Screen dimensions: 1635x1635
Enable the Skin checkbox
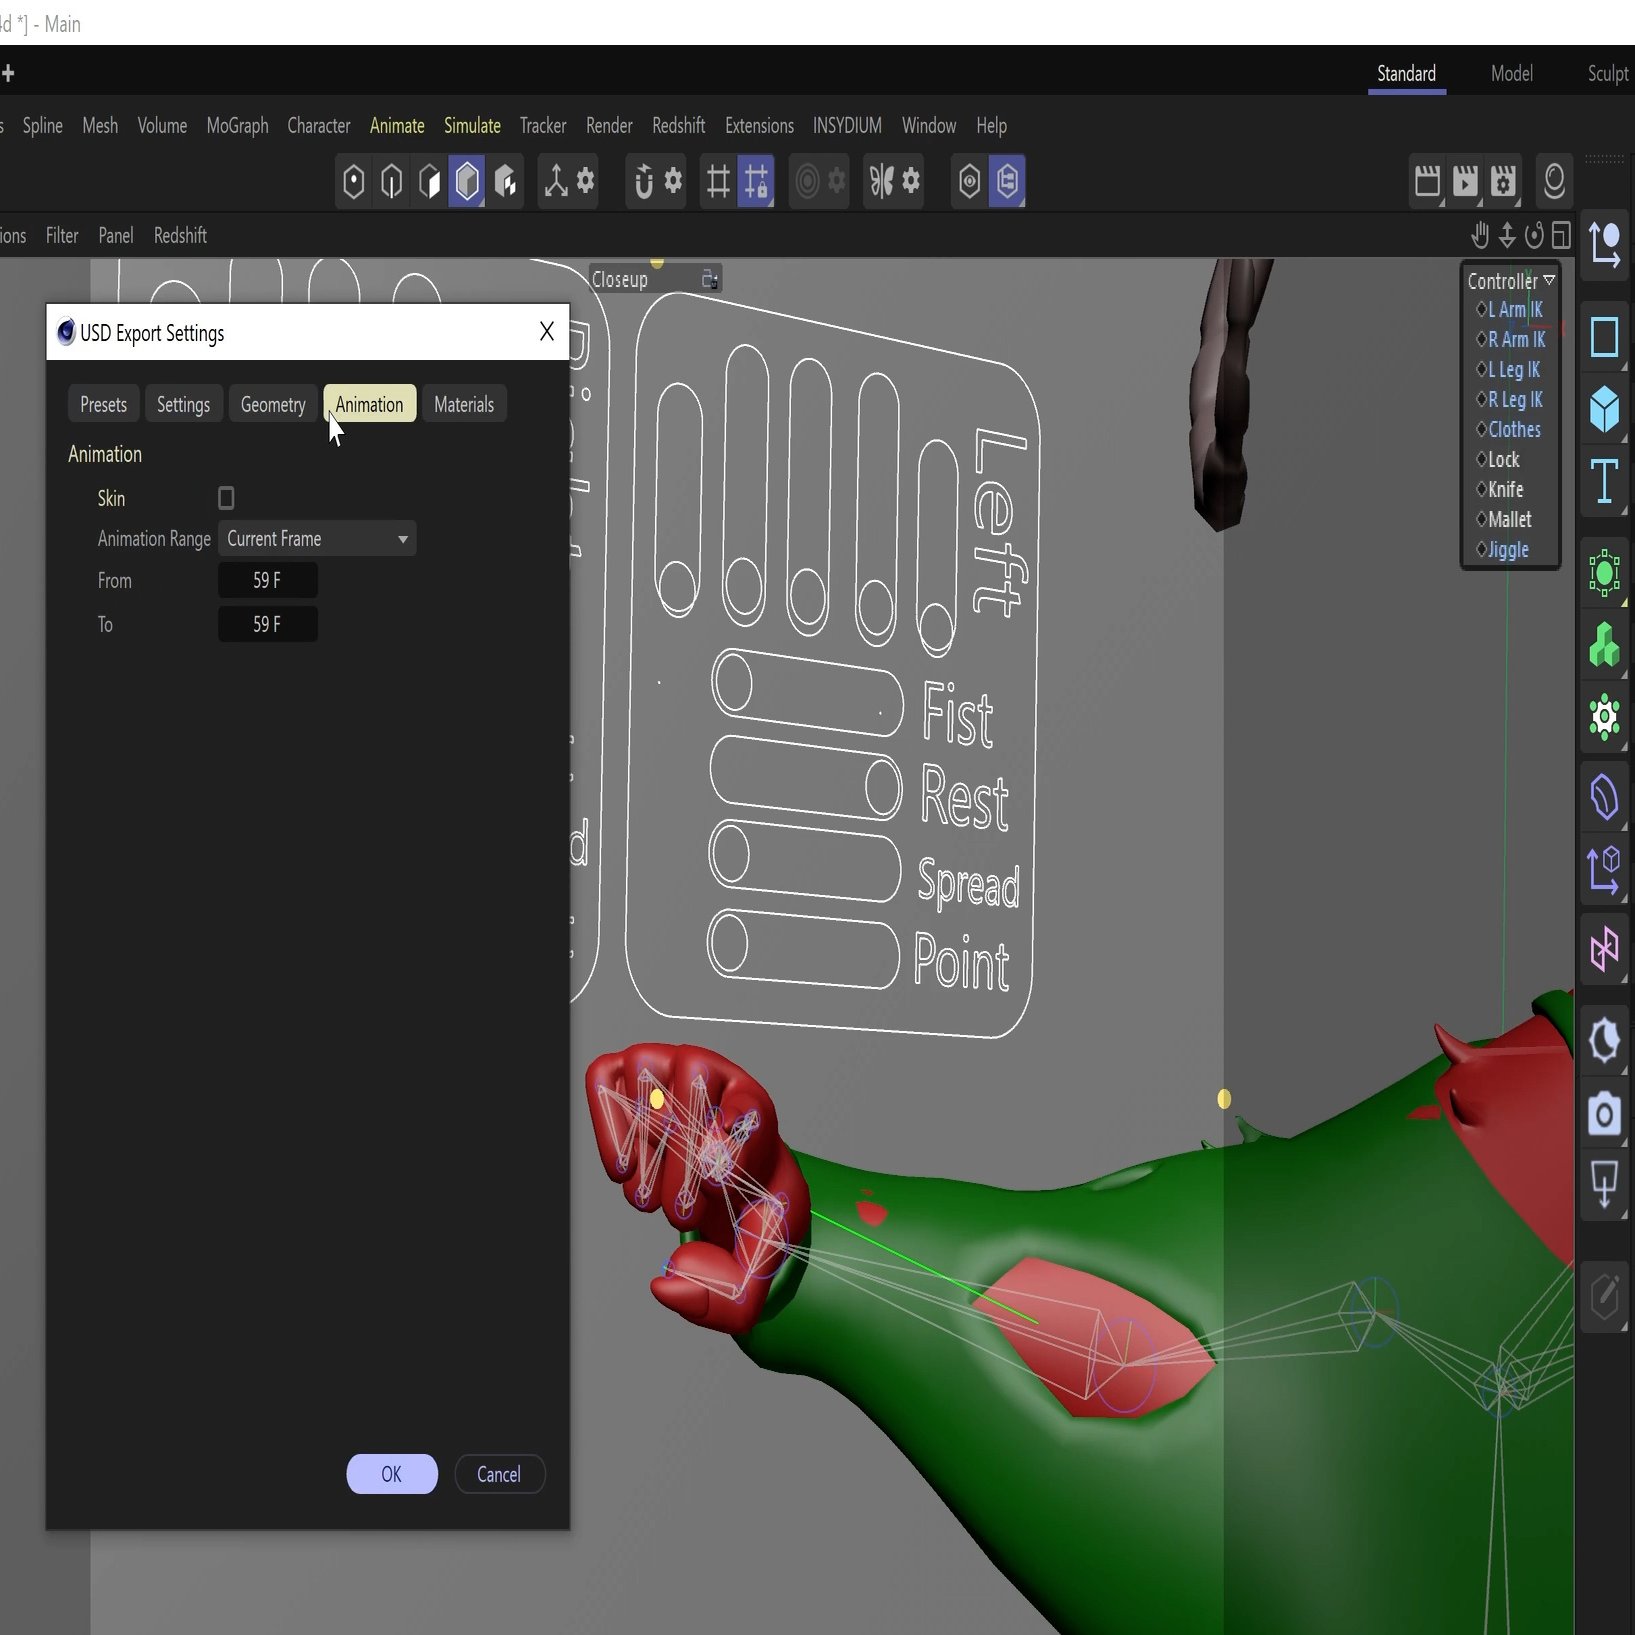(x=226, y=498)
